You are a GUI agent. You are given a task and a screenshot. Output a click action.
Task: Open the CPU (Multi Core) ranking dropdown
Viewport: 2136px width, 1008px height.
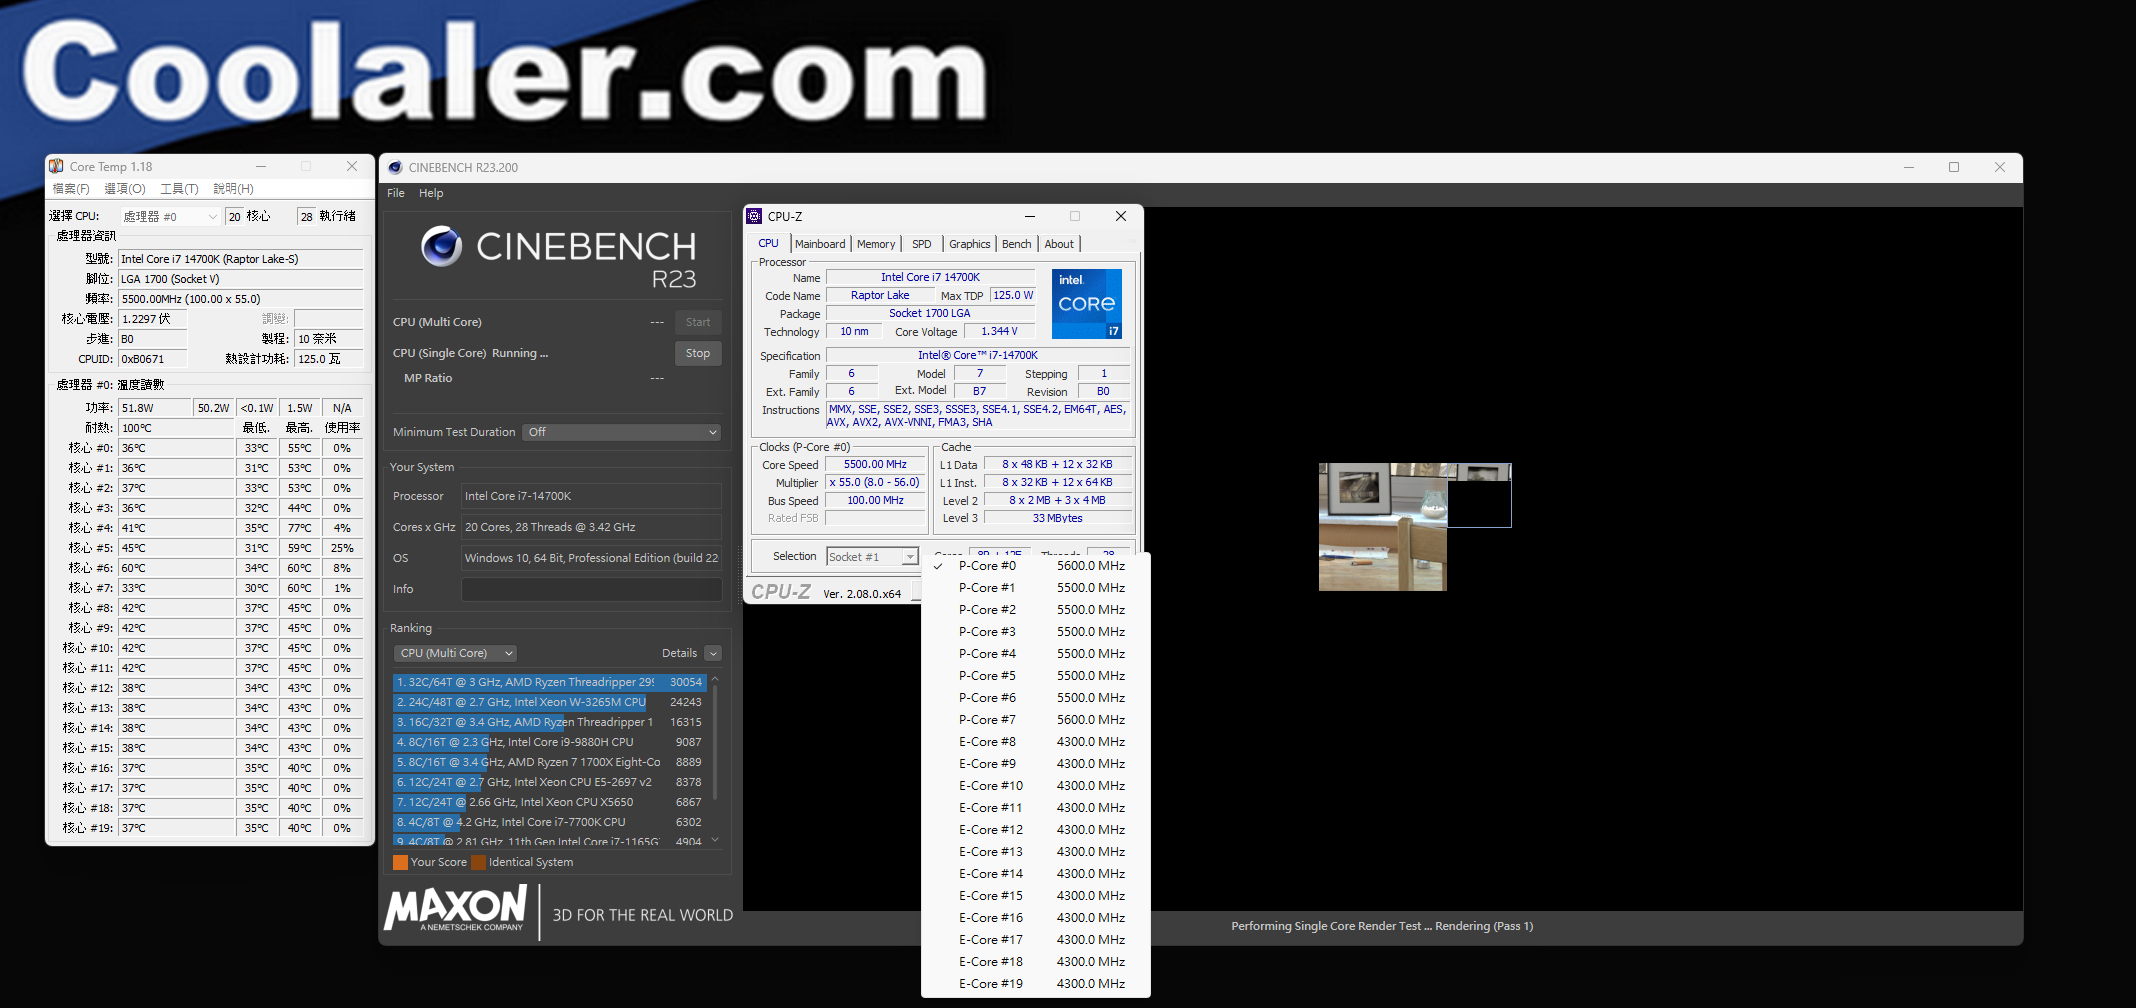[455, 653]
